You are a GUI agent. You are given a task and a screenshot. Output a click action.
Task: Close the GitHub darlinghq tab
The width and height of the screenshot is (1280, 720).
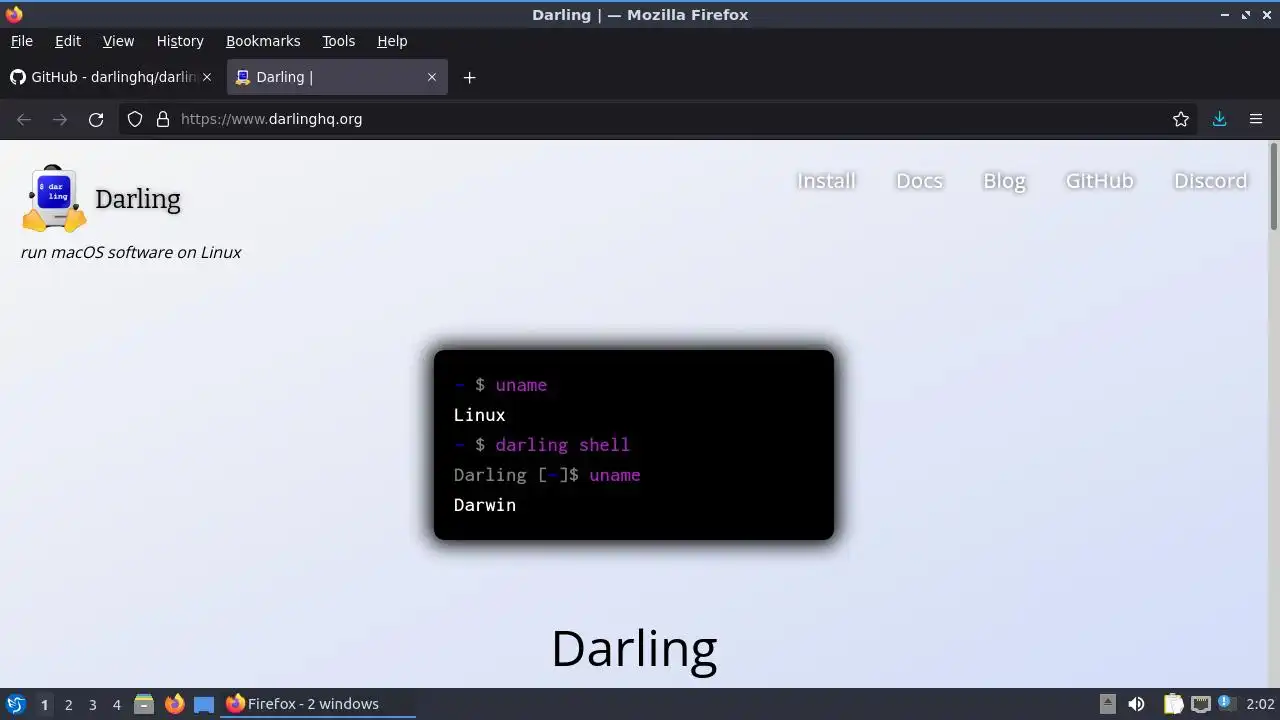pos(207,77)
